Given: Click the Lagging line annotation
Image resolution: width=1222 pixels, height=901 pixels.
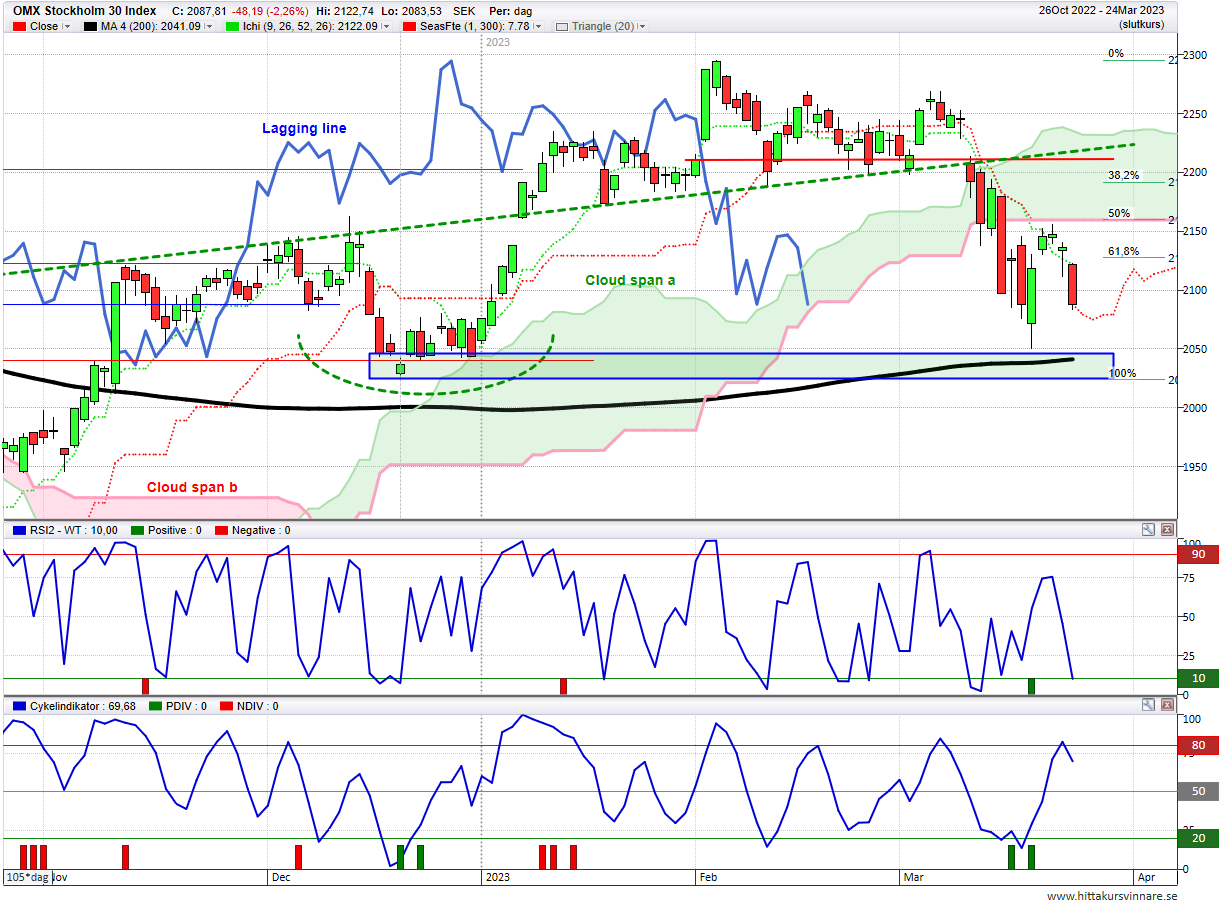Looking at the screenshot, I should [x=304, y=128].
